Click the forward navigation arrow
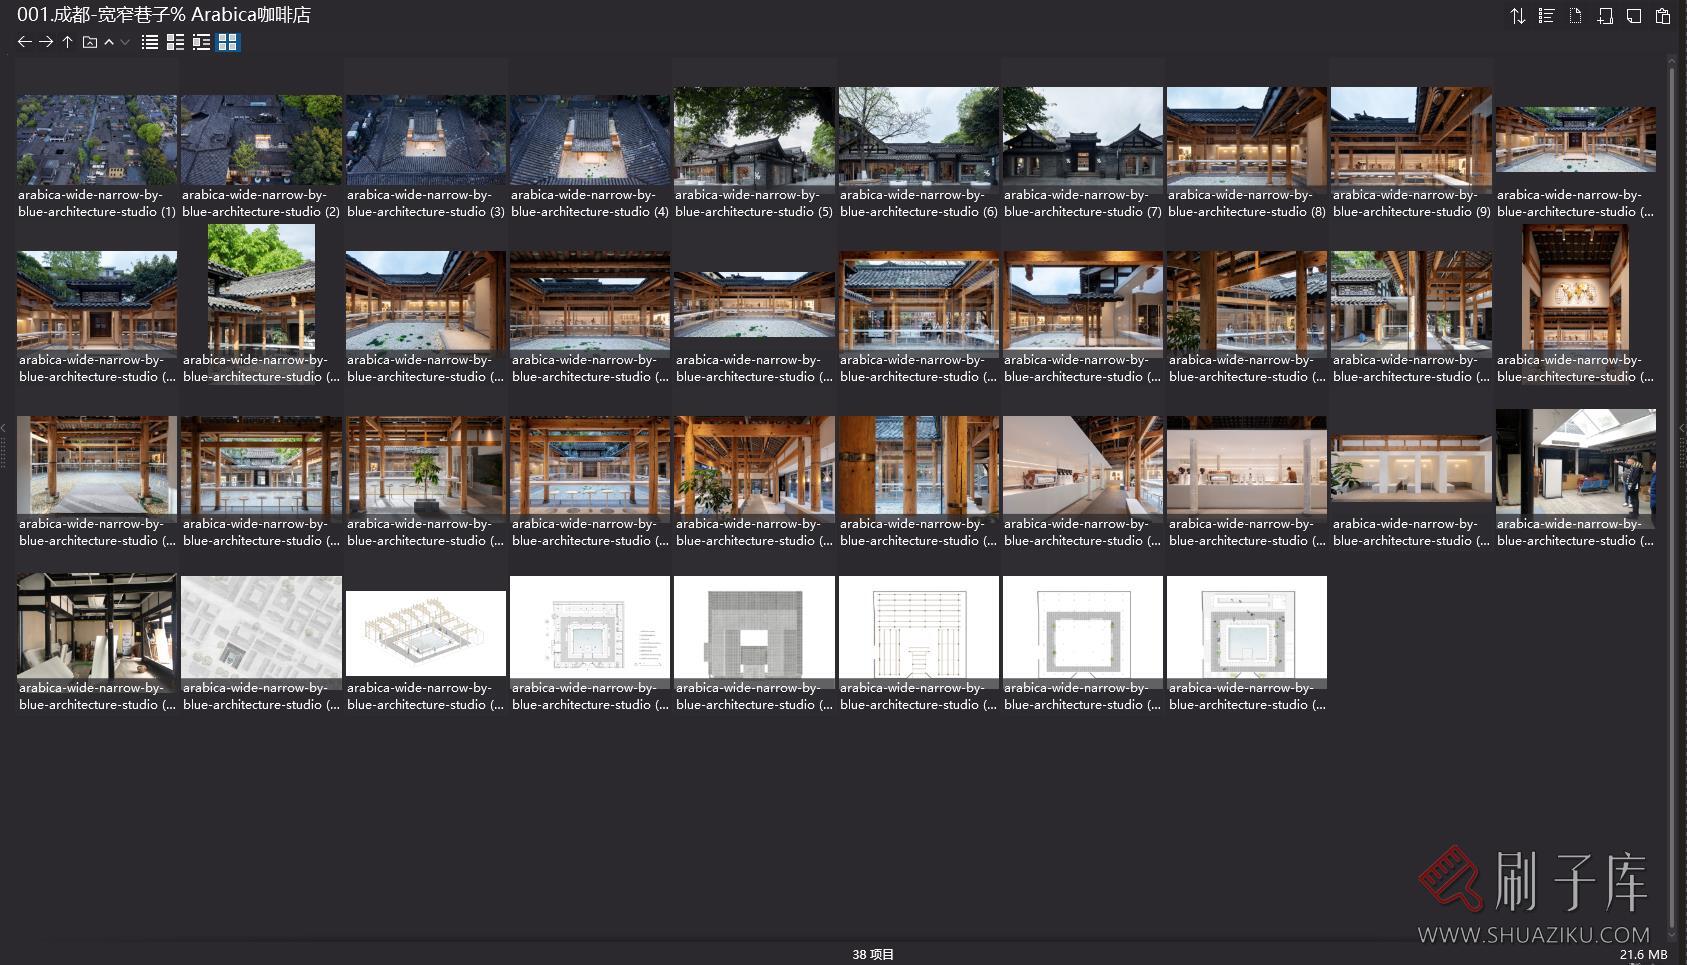This screenshot has height=965, width=1687. coord(46,42)
